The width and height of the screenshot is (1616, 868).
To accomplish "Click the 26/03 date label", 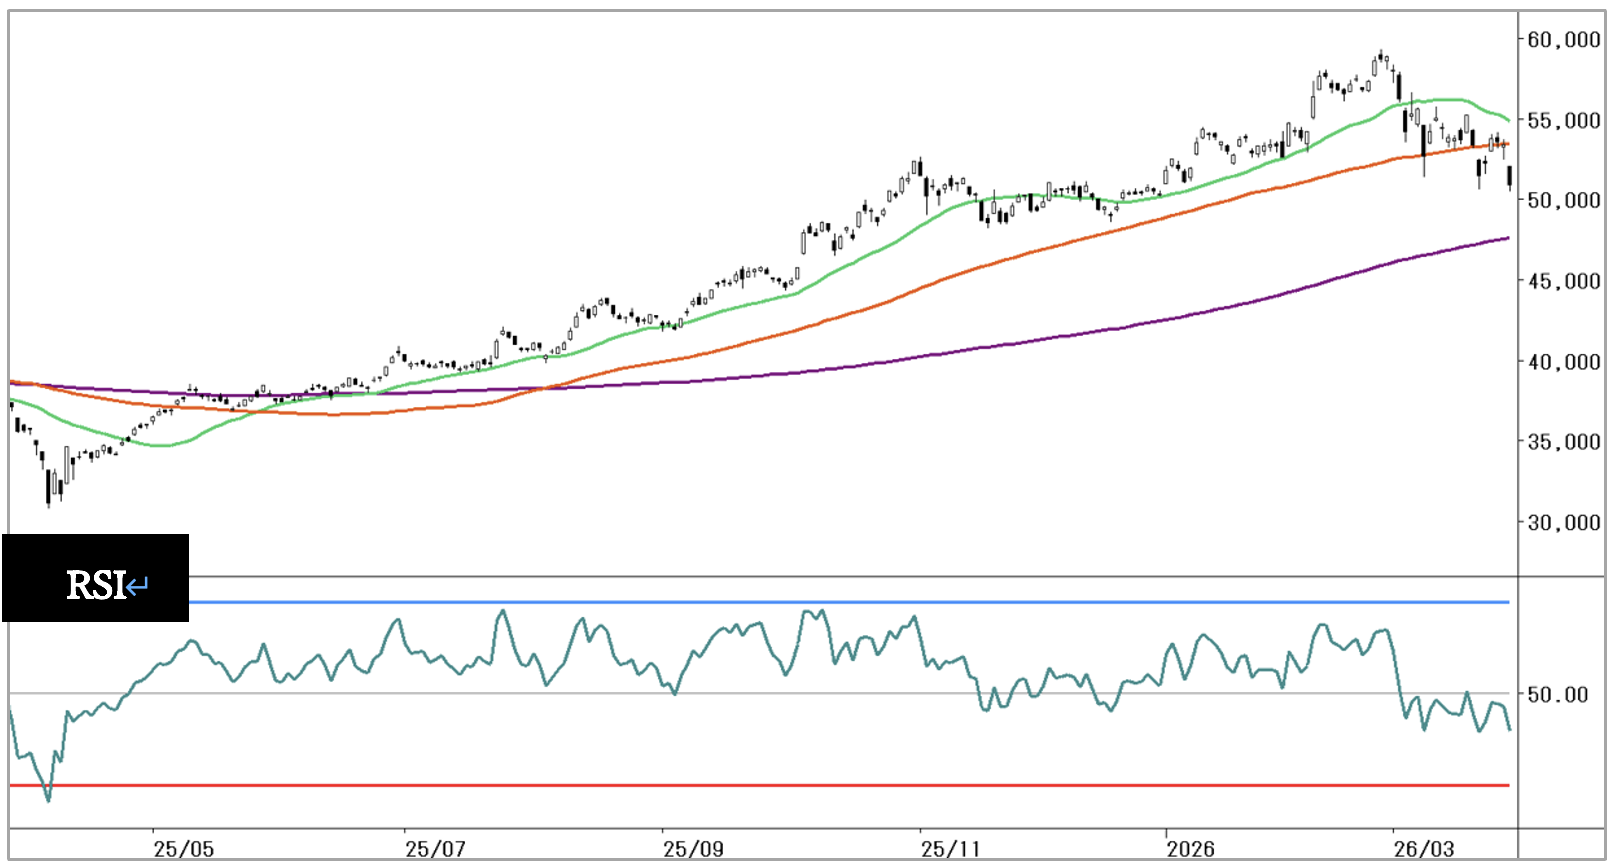I will (x=1424, y=849).
